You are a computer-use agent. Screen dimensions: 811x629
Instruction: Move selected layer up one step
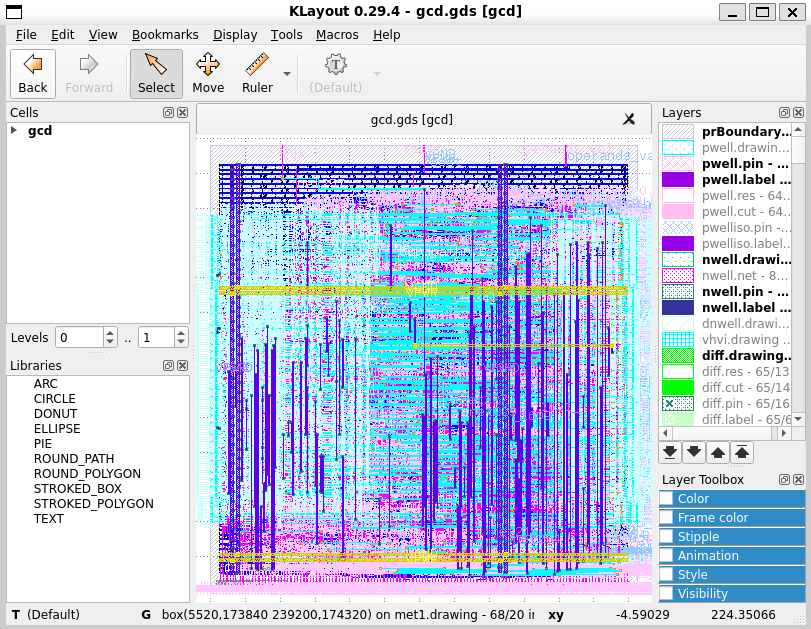pyautogui.click(x=718, y=453)
